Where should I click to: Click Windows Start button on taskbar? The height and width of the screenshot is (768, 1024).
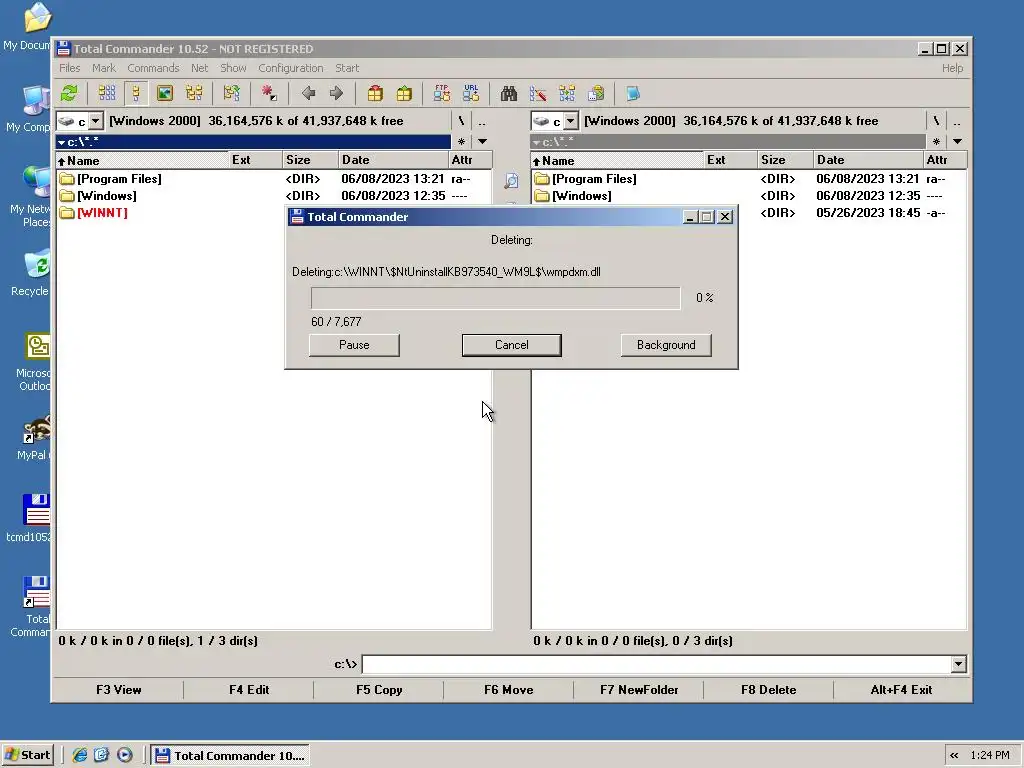point(27,755)
